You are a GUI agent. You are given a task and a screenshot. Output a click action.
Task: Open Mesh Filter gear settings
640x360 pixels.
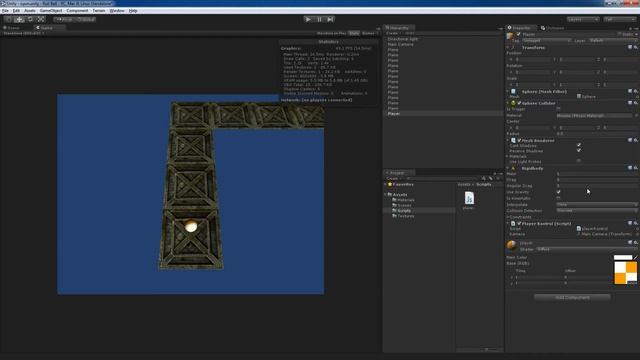coord(636,91)
